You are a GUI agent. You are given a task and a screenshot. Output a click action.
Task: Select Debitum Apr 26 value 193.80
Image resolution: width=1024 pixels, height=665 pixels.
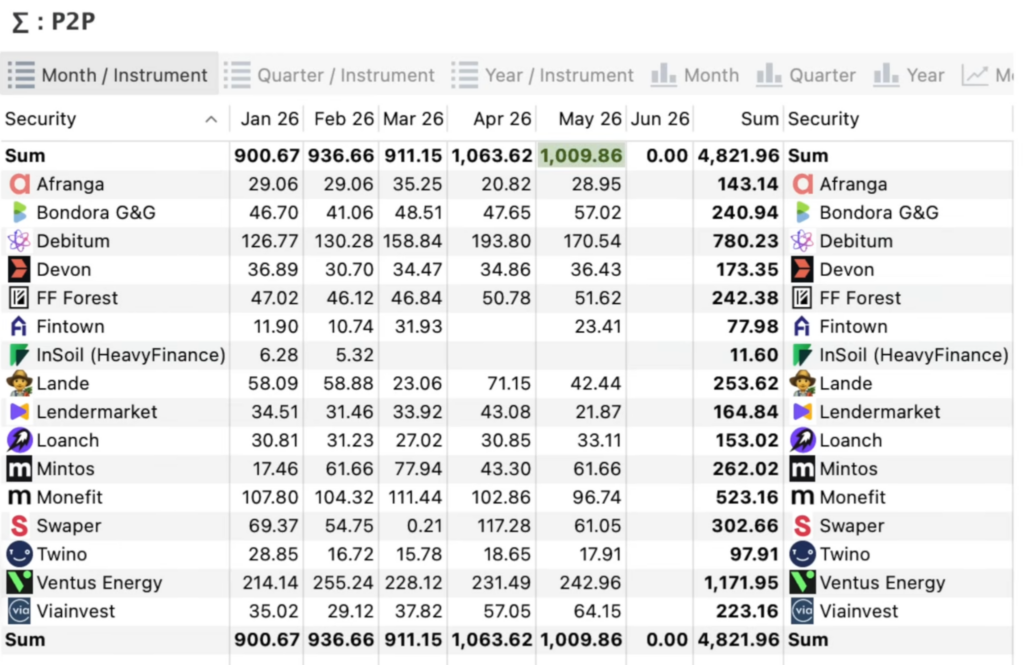click(501, 241)
